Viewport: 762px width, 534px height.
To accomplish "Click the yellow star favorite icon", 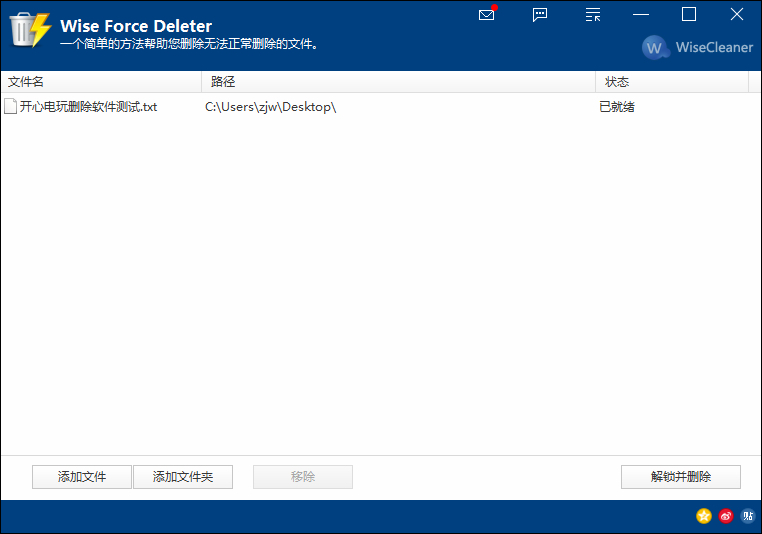I will tap(704, 516).
